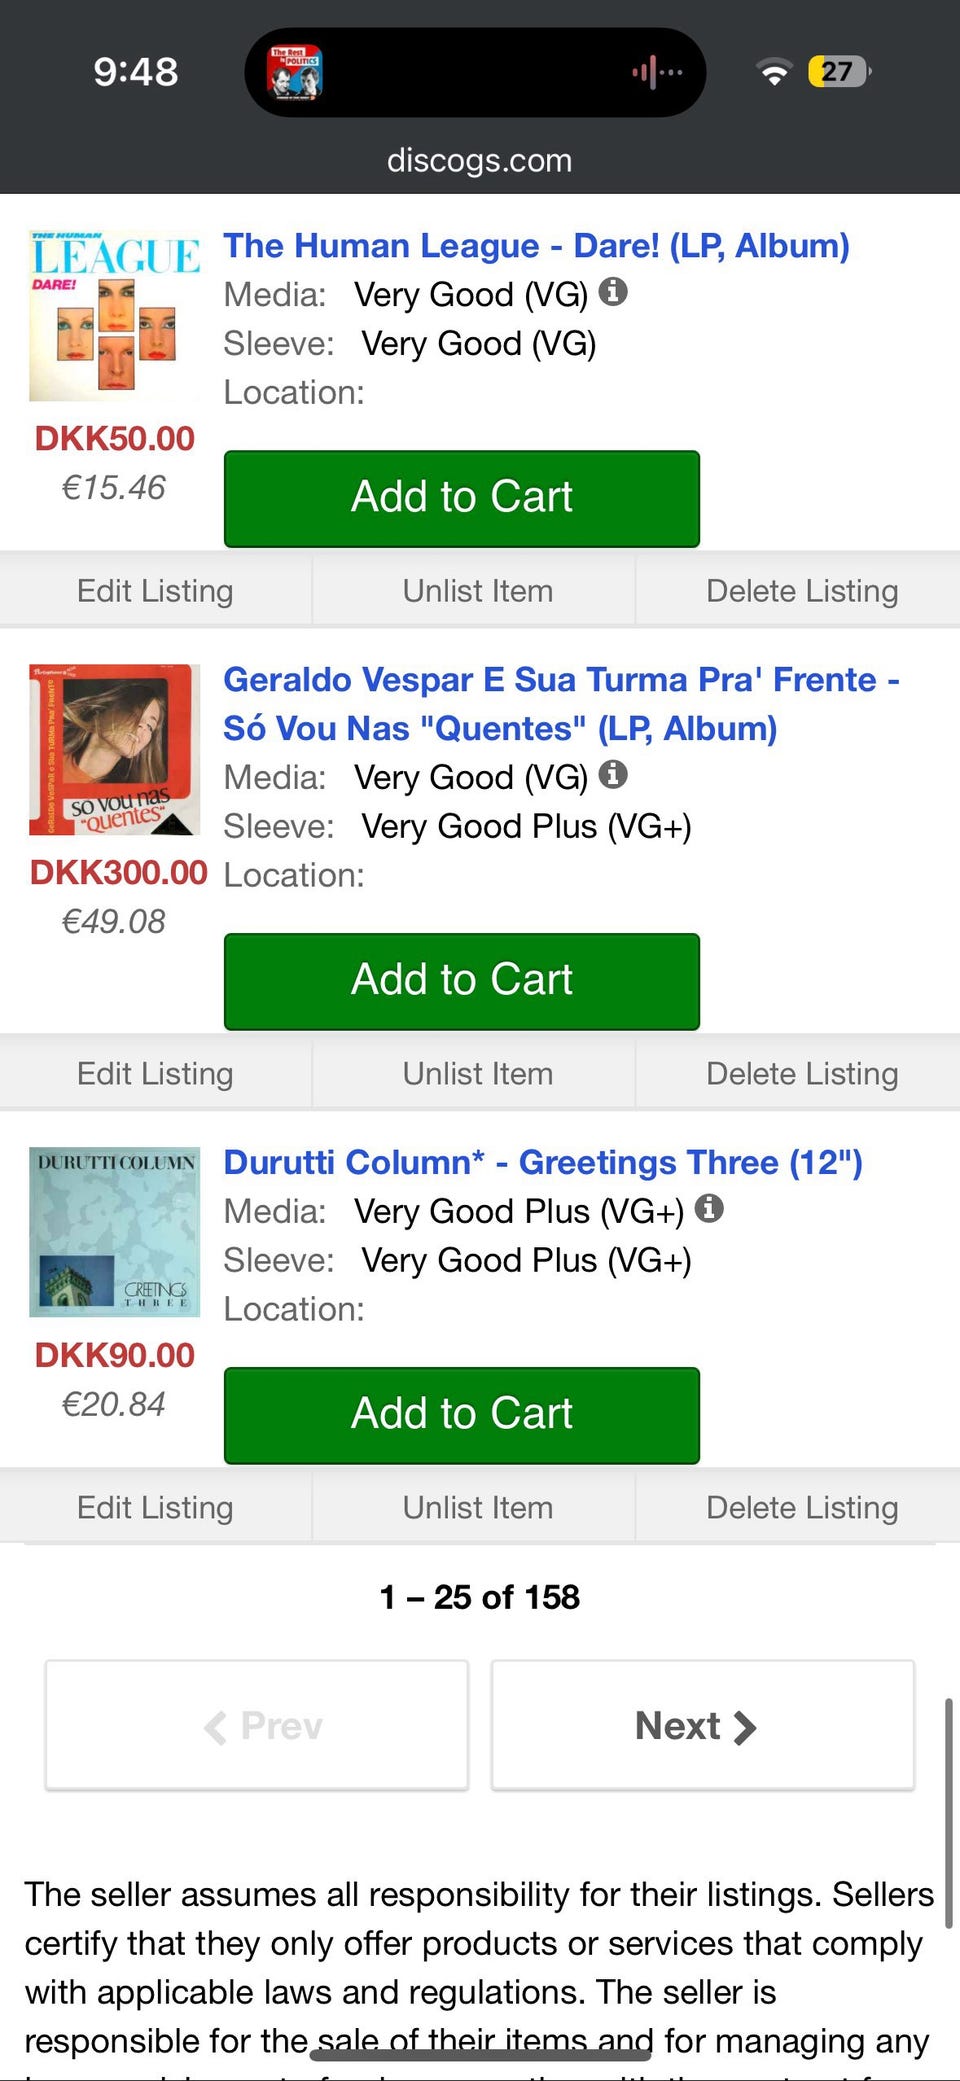Go to Next page of listings
This screenshot has height=2081, width=960.
702,1725
